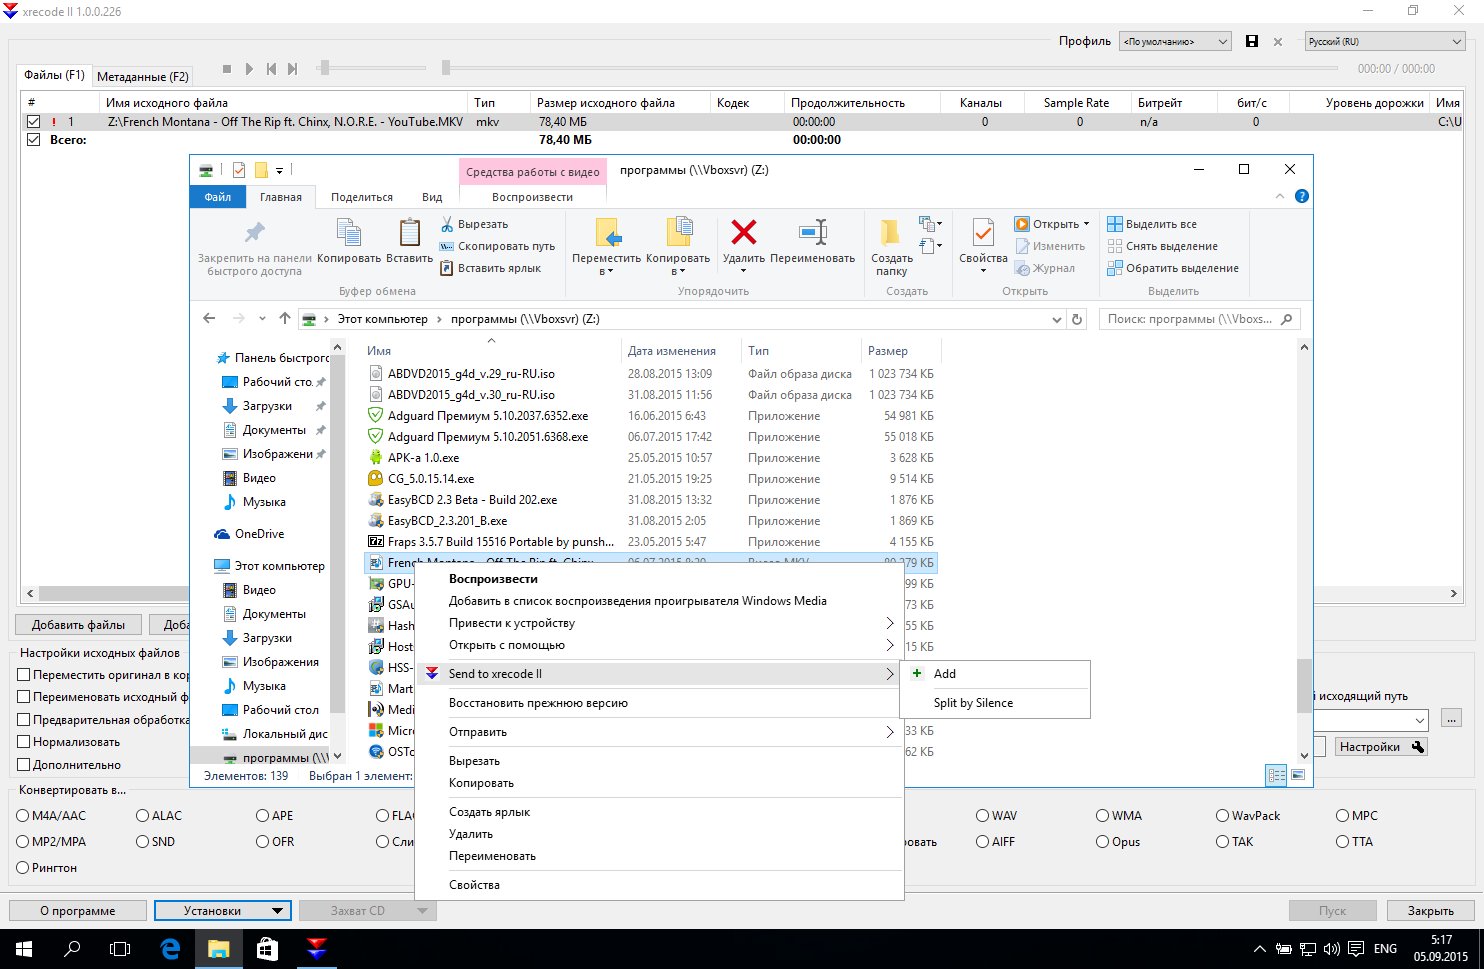Choose Свойства in the context menu
This screenshot has height=969, width=1484.
click(659, 885)
